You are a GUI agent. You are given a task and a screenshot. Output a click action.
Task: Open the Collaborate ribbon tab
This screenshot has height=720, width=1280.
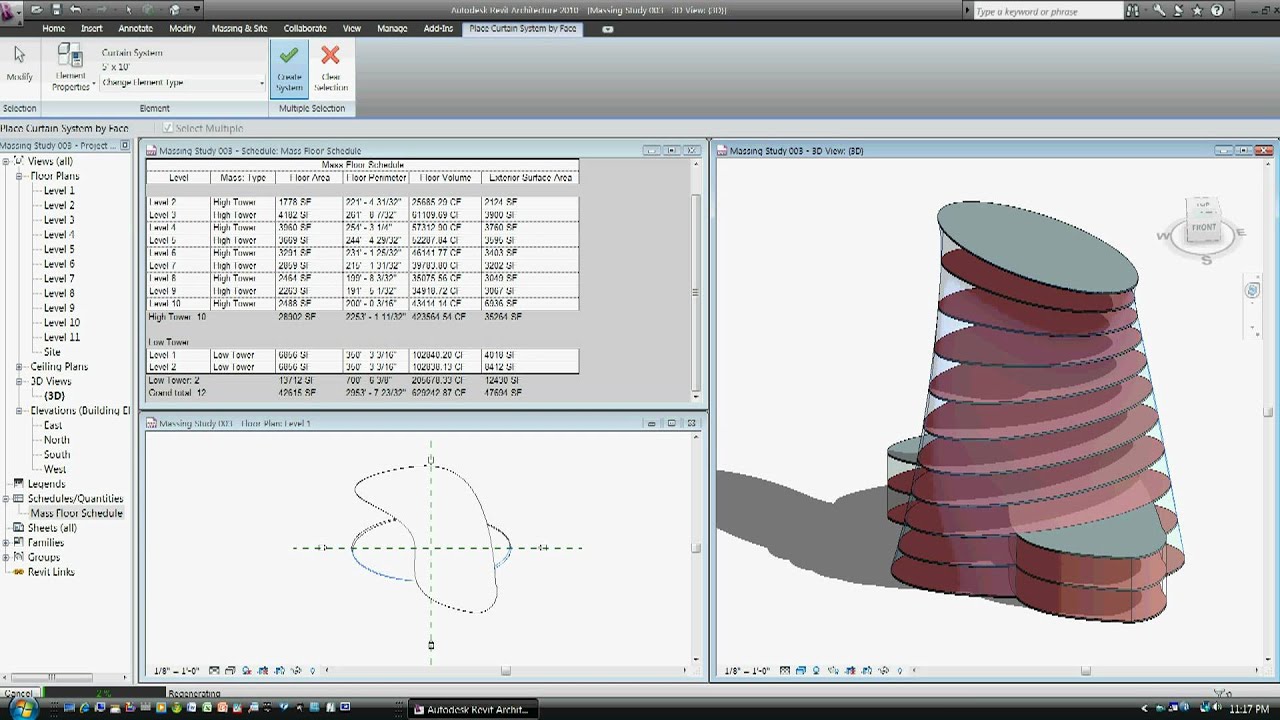(305, 29)
